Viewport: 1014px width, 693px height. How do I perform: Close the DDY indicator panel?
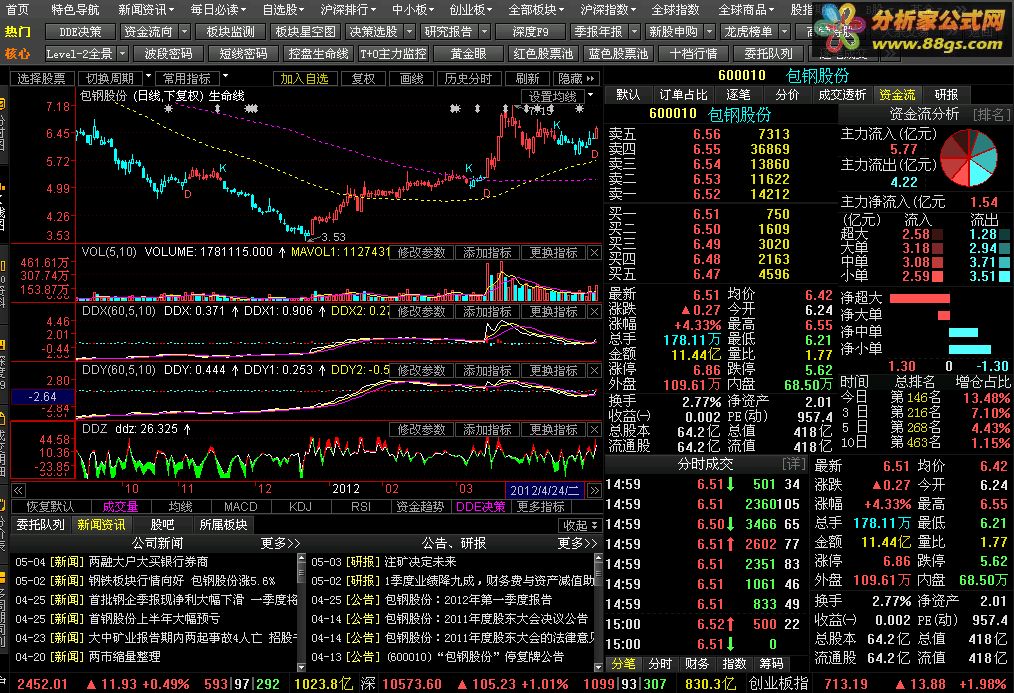pos(594,370)
